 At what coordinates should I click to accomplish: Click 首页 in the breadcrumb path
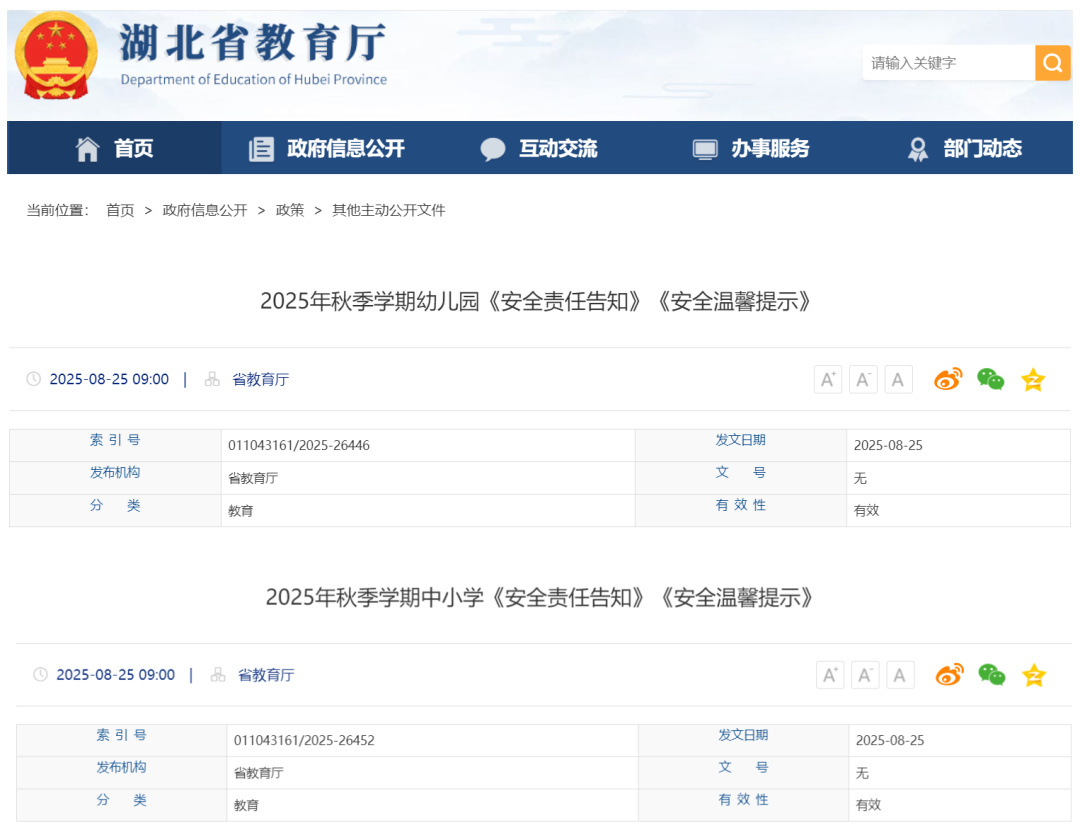120,210
